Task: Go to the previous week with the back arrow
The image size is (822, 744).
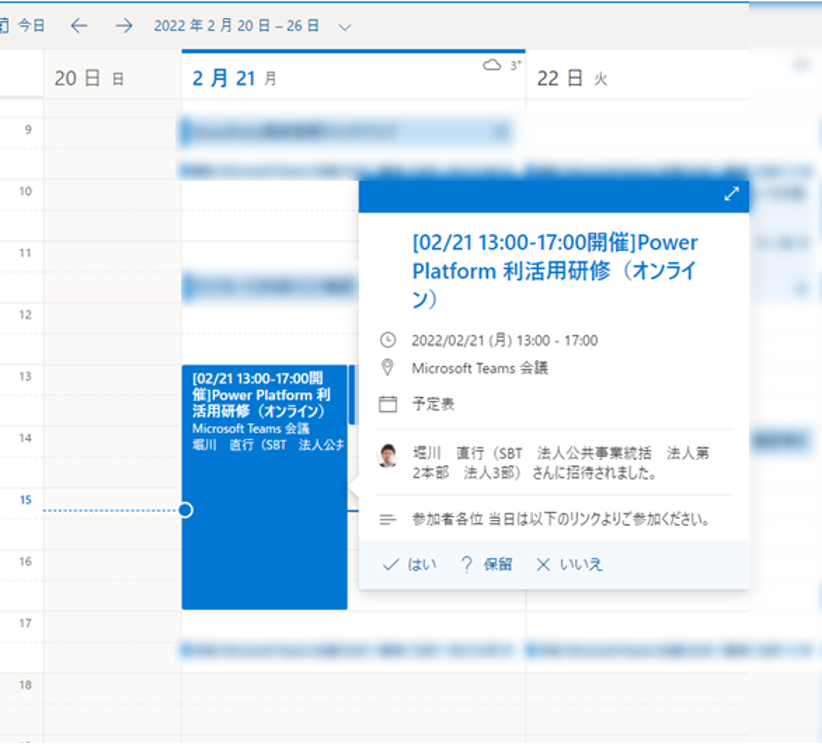Action: coord(79,26)
